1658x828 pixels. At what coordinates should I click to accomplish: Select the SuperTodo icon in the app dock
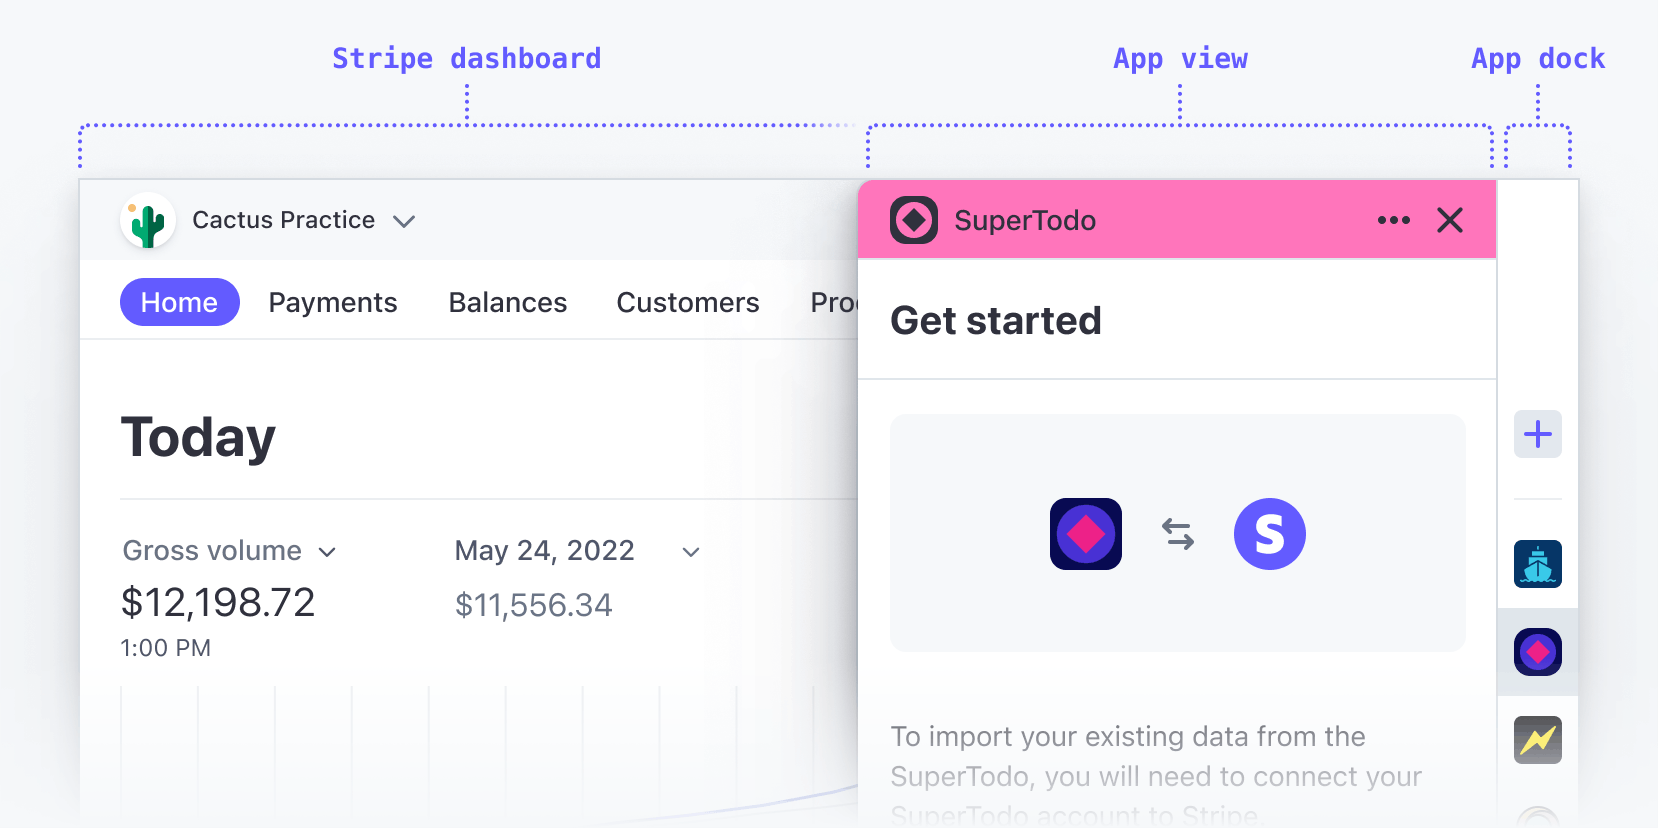[x=1538, y=652]
